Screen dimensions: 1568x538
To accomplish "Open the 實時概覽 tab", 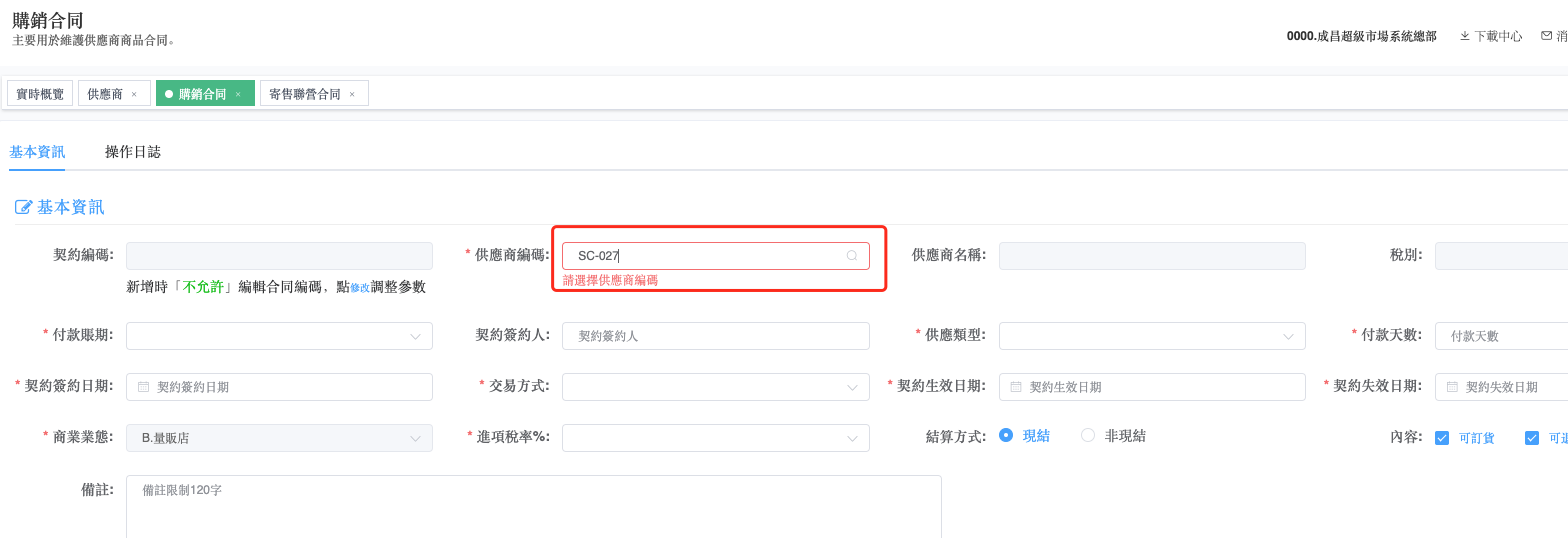I will (x=40, y=94).
